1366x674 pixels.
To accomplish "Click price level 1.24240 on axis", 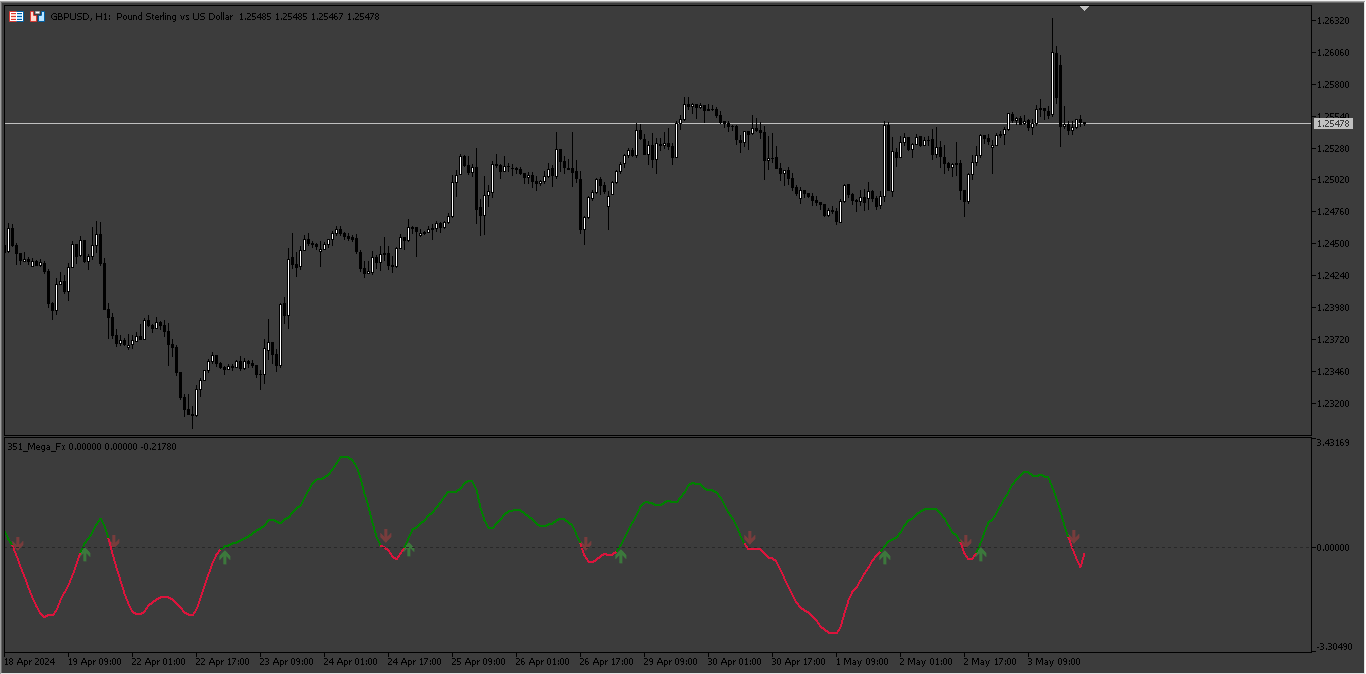I will 1332,276.
